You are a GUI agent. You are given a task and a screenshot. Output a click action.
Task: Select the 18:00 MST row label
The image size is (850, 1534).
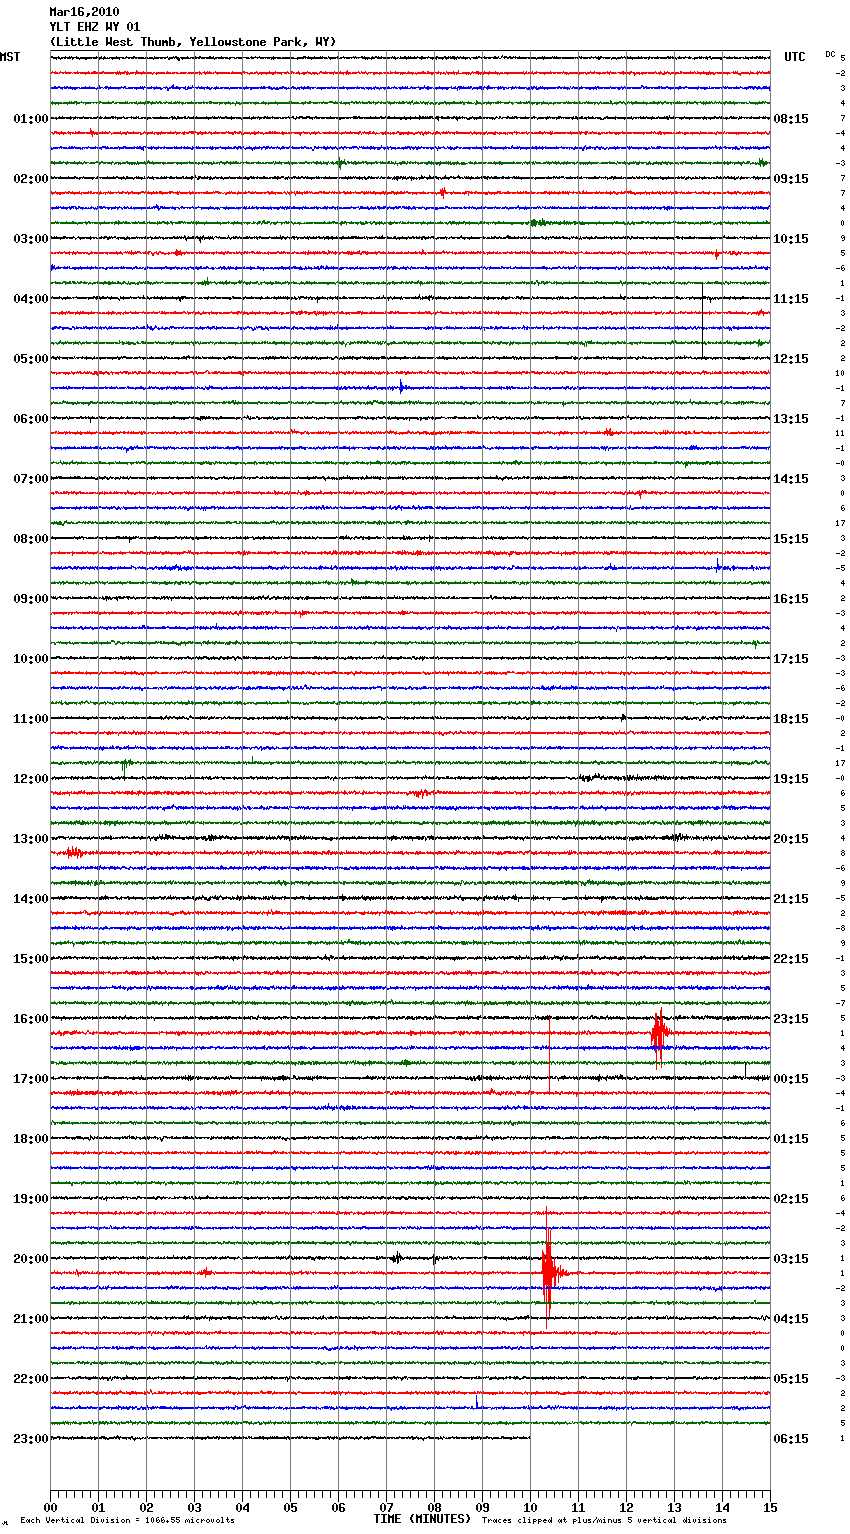click(31, 1139)
